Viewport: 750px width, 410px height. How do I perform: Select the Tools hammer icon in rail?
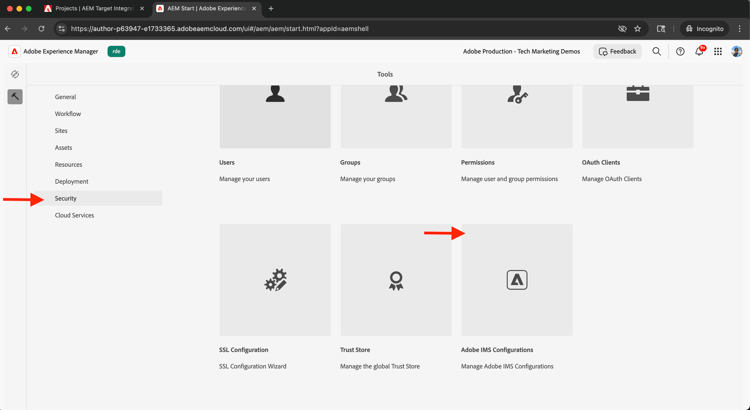(15, 97)
